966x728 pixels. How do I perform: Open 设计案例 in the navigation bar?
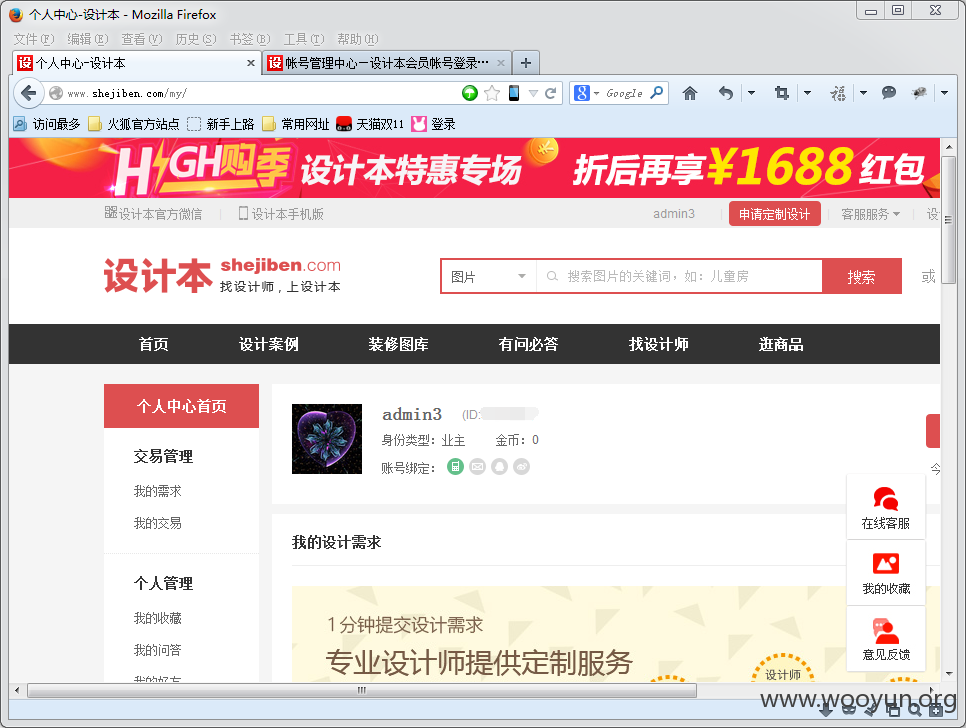[x=269, y=344]
